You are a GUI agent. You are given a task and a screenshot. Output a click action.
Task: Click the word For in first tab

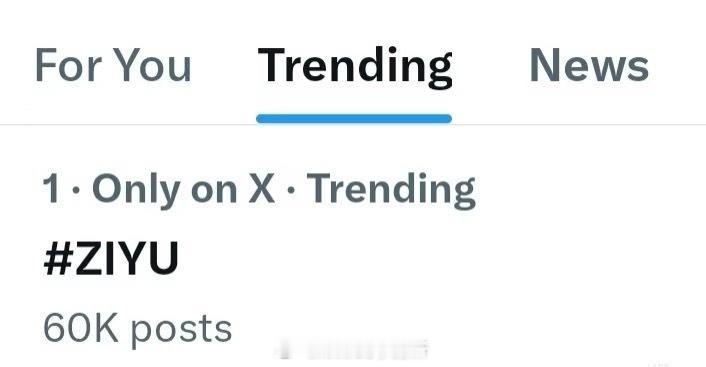pos(68,66)
